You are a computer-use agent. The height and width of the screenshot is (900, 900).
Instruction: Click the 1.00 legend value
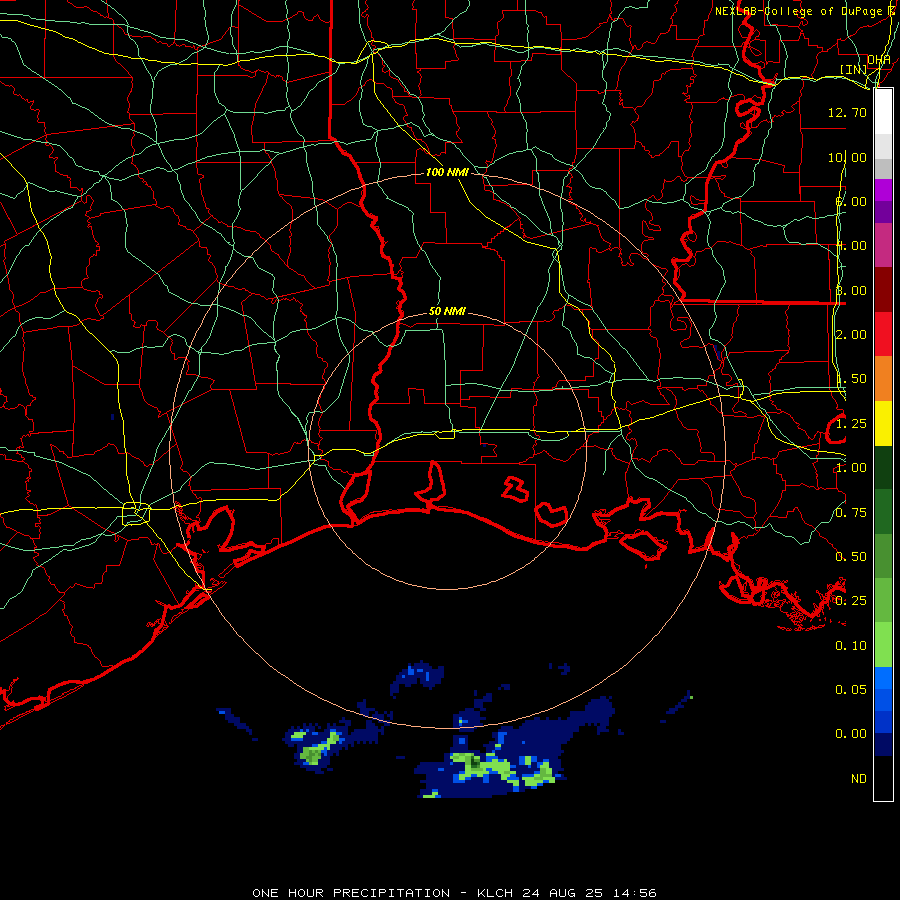click(851, 468)
